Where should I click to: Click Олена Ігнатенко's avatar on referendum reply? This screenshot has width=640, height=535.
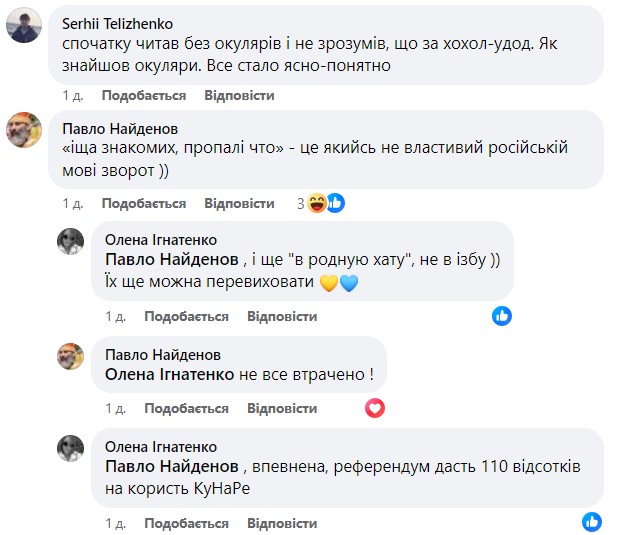point(70,448)
